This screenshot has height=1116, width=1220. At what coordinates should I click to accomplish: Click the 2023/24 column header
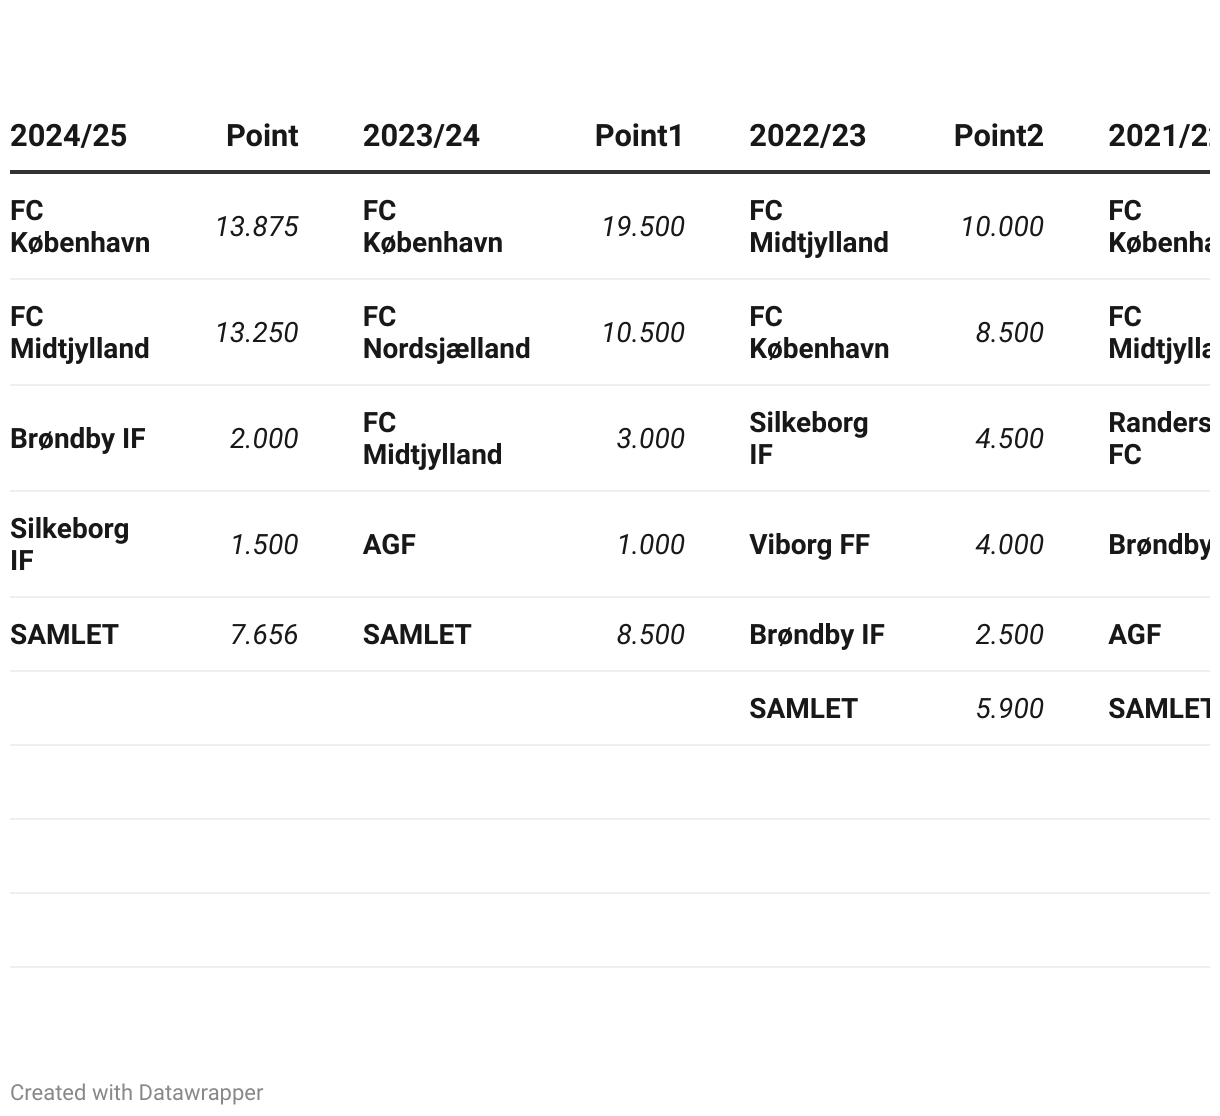pos(421,136)
